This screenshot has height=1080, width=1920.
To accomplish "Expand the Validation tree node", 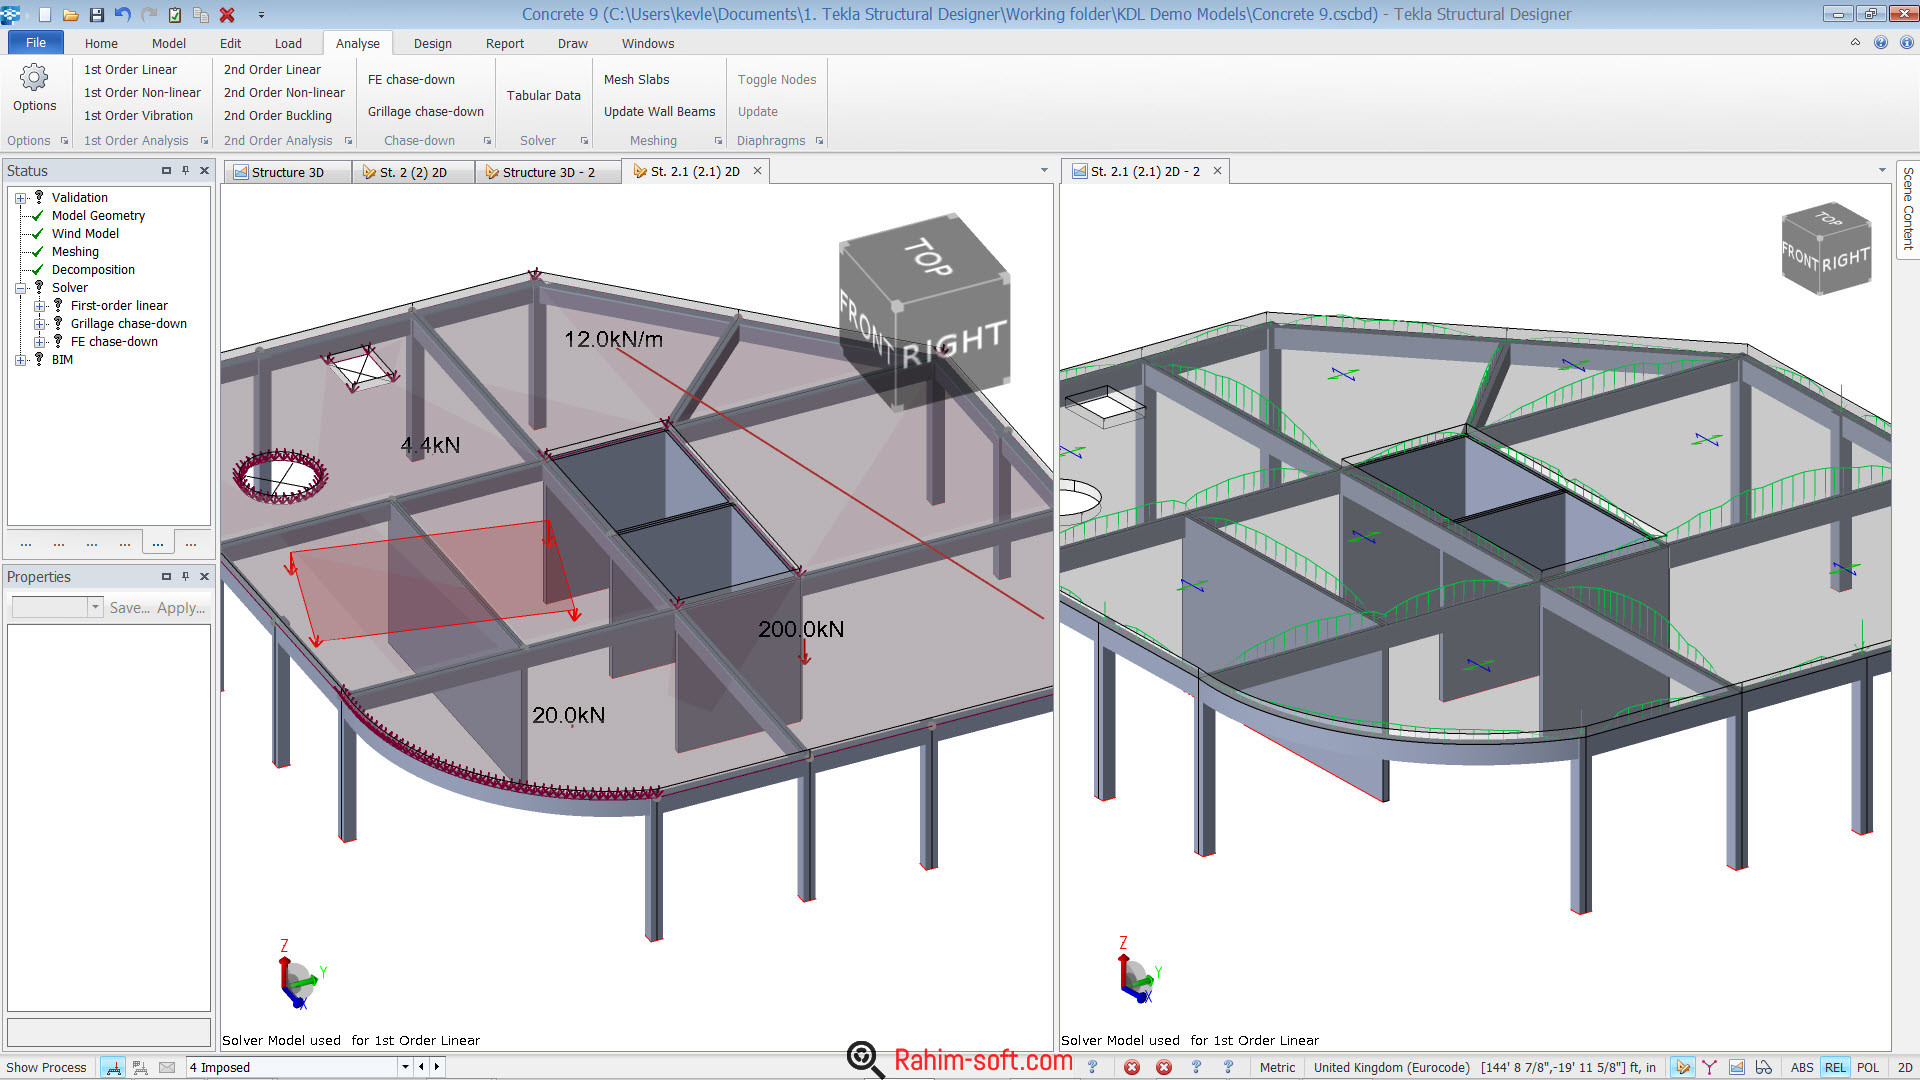I will [x=21, y=198].
